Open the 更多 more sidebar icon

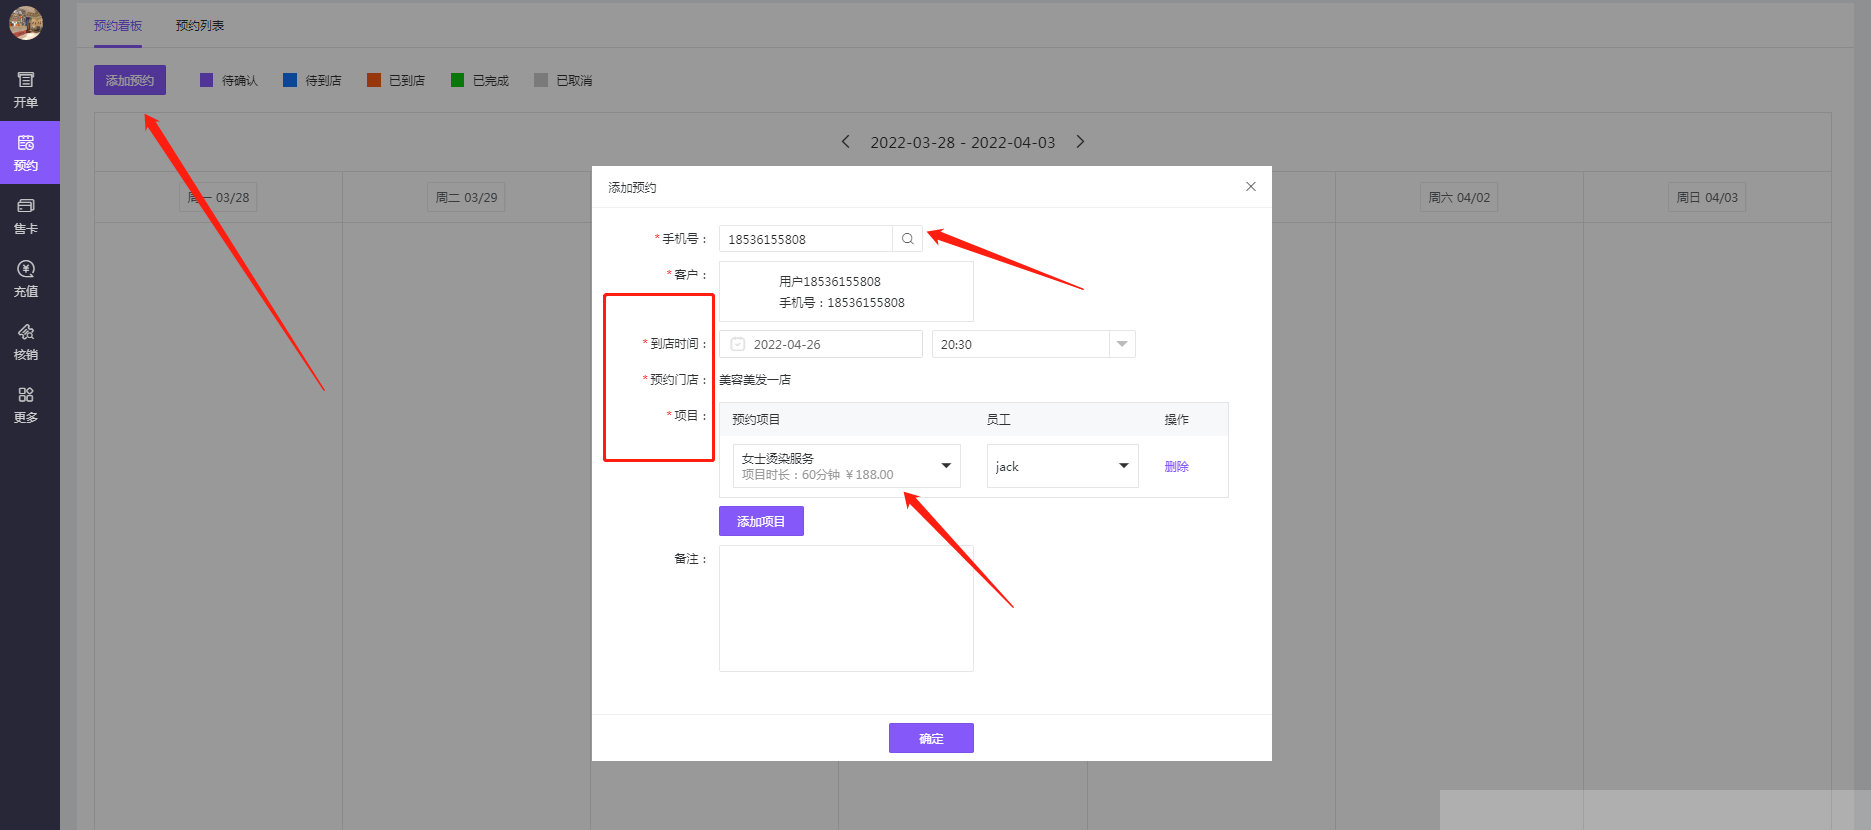tap(26, 405)
